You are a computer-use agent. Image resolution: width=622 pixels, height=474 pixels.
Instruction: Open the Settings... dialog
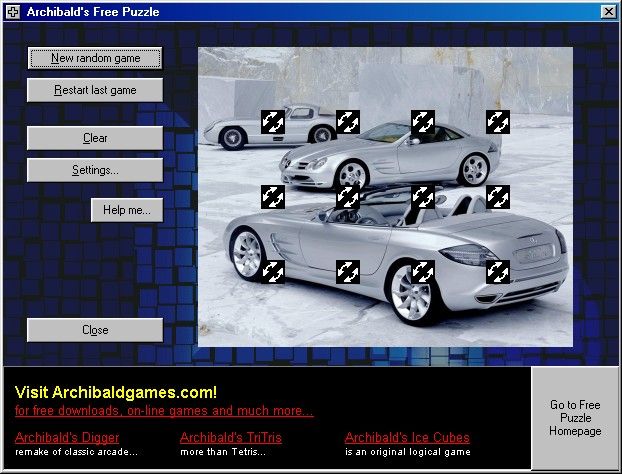(95, 170)
